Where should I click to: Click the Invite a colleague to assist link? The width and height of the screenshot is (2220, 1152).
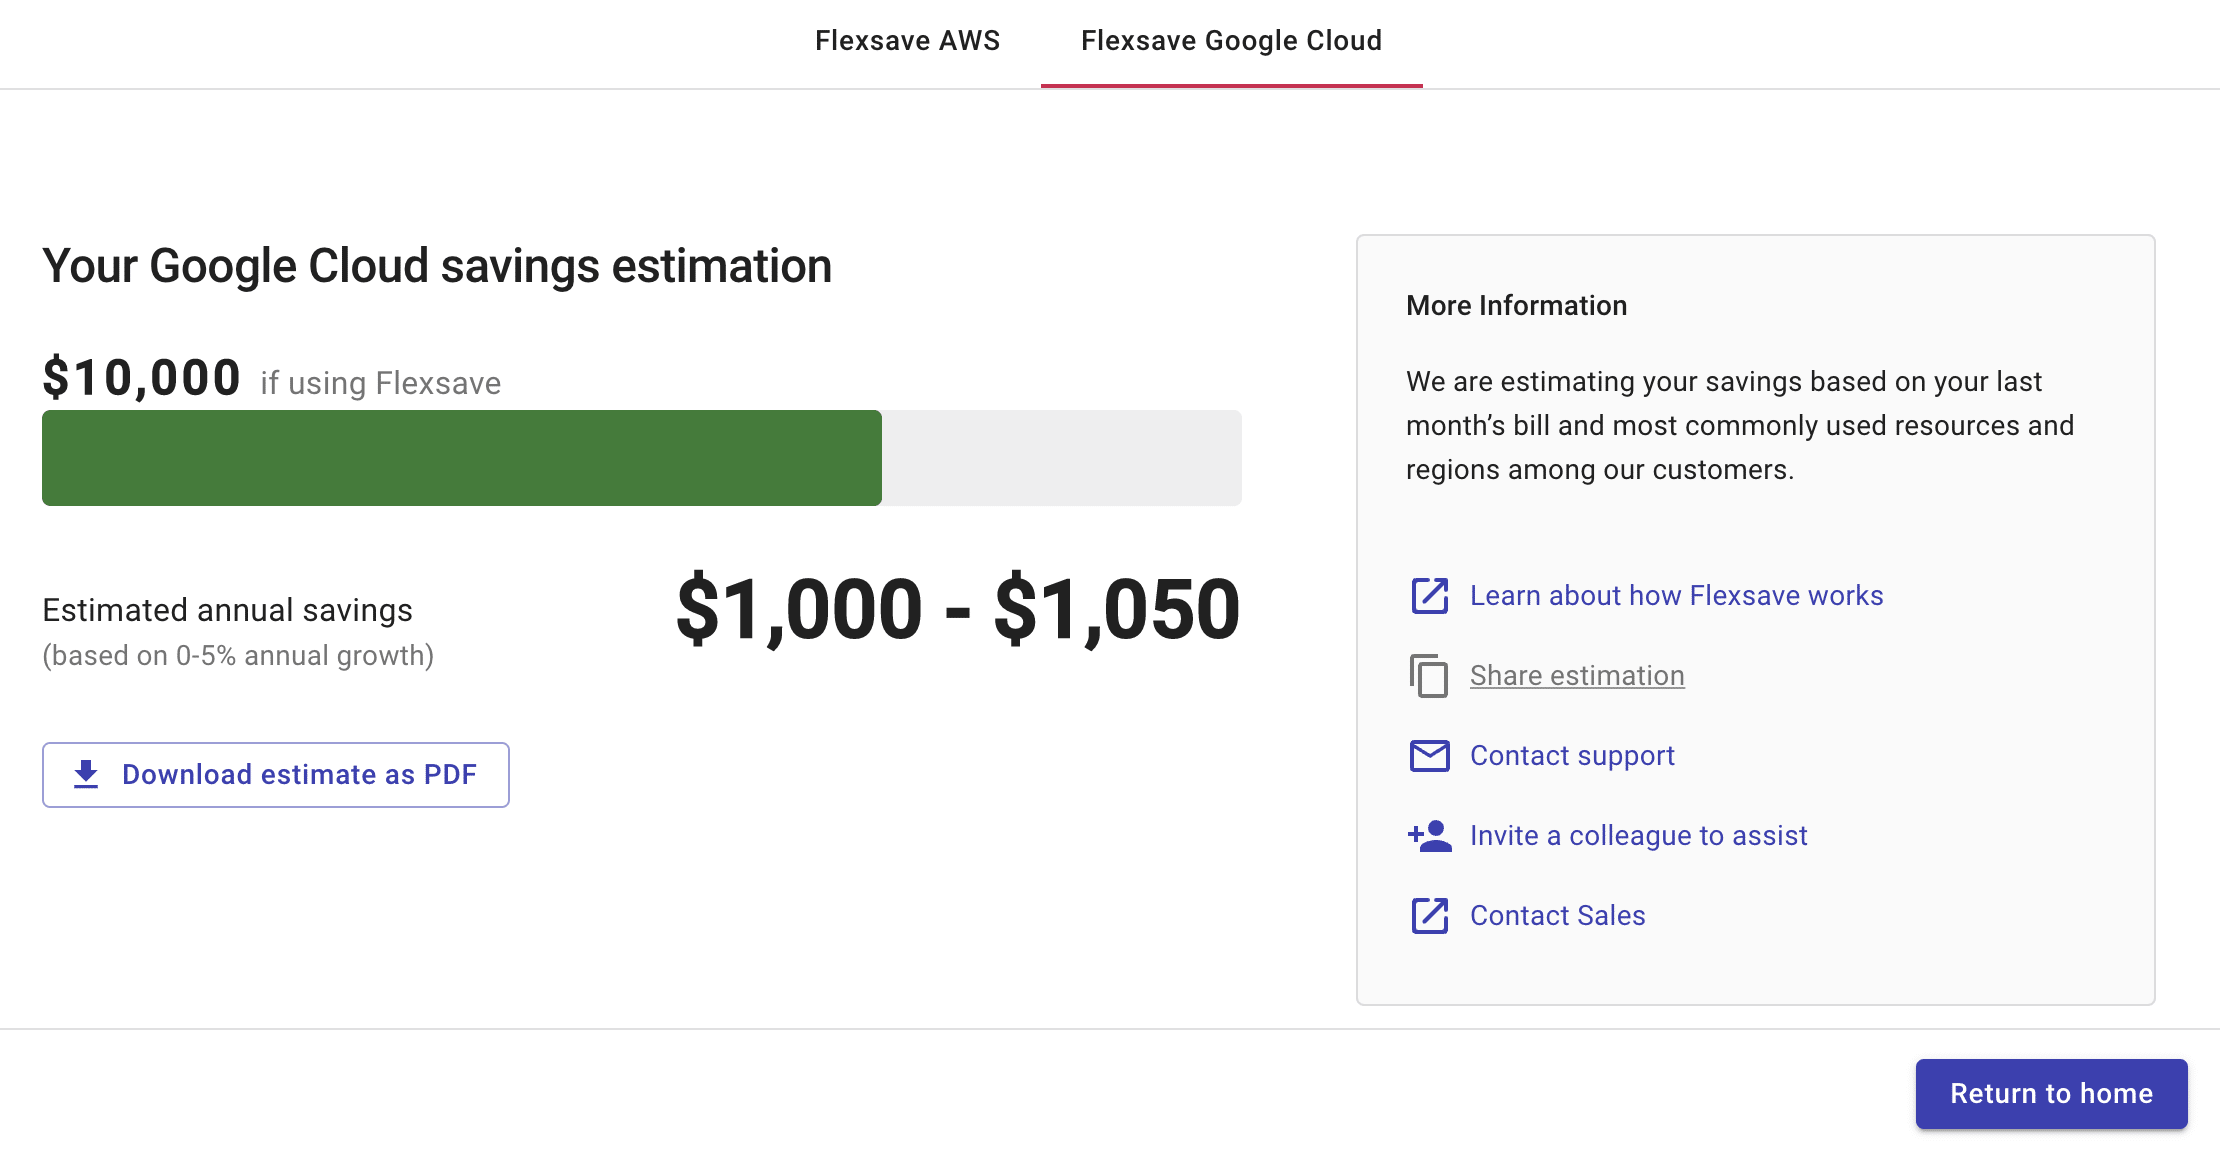pyautogui.click(x=1638, y=836)
